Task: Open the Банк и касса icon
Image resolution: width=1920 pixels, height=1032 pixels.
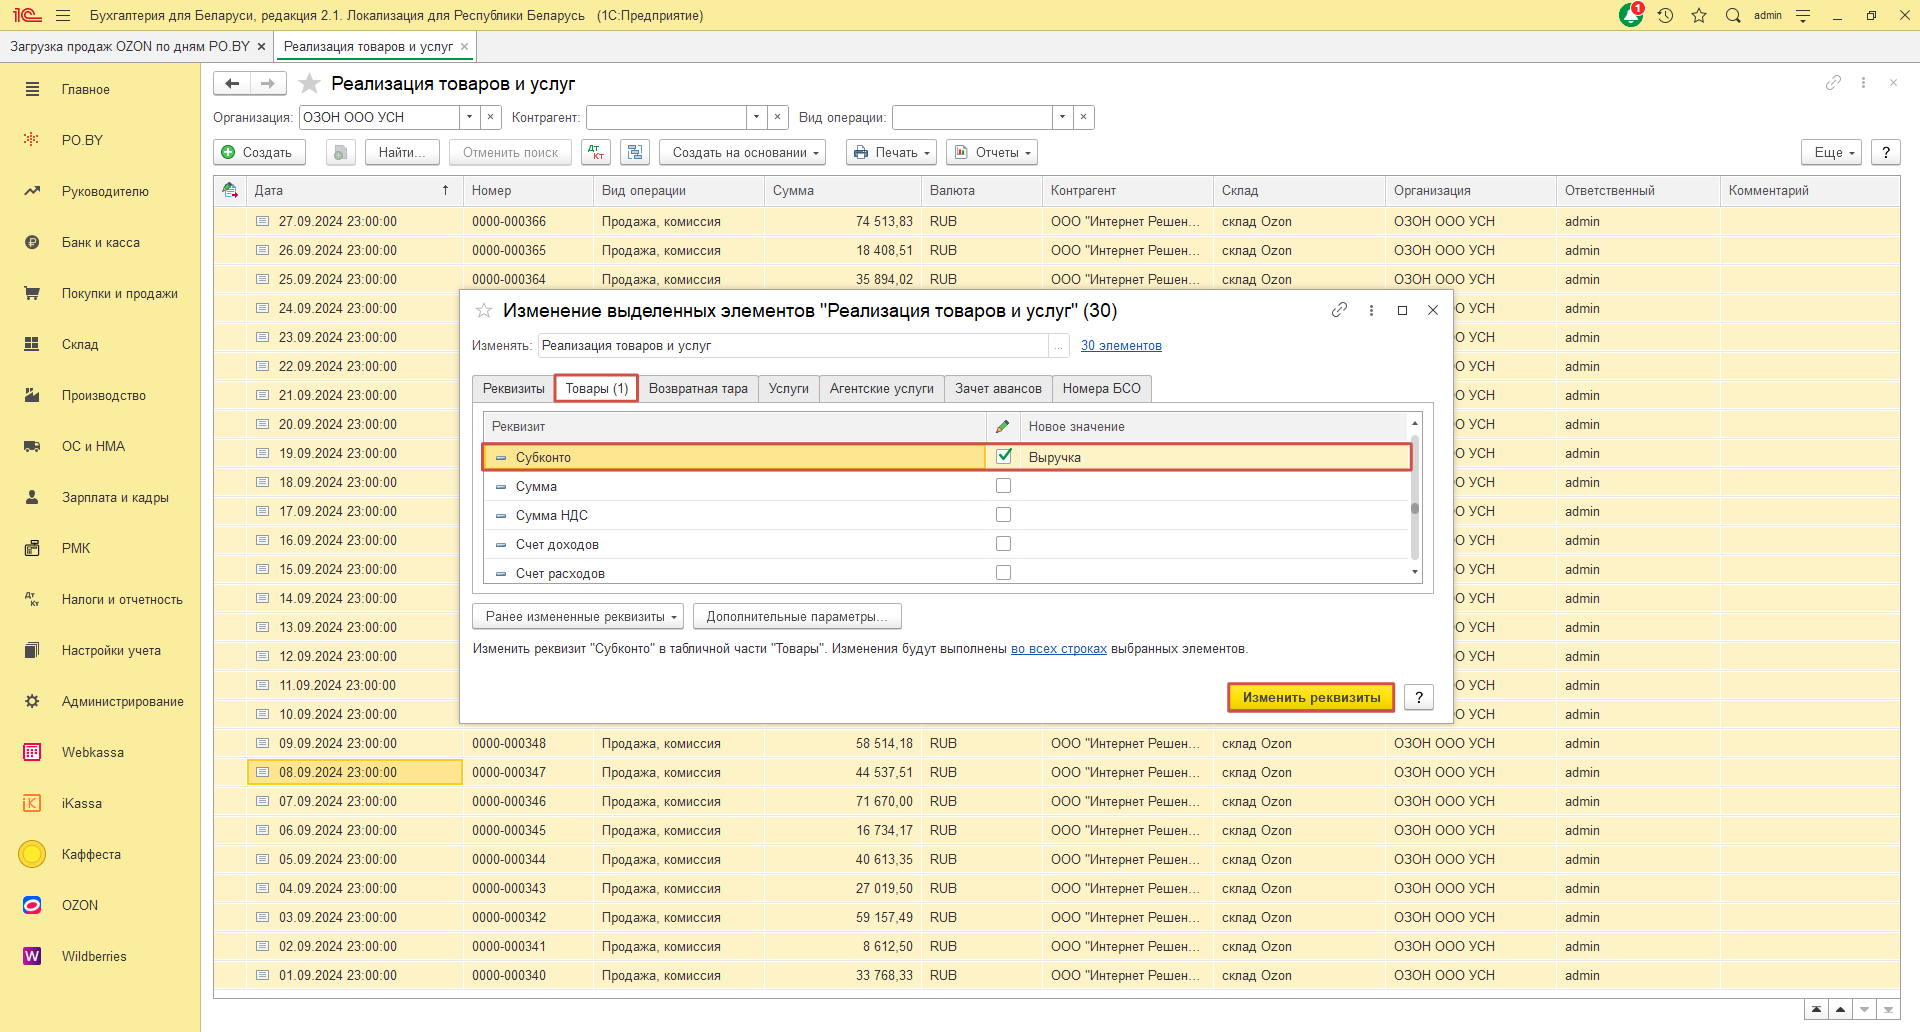Action: (x=32, y=242)
